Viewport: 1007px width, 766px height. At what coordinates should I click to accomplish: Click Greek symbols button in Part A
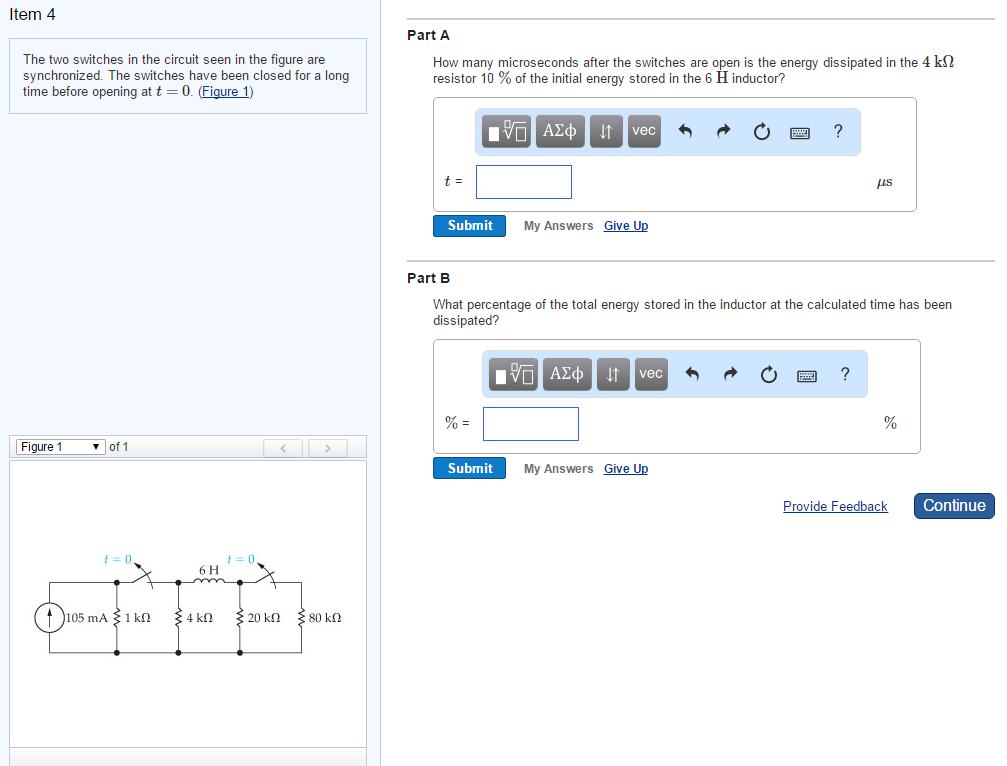(x=560, y=131)
